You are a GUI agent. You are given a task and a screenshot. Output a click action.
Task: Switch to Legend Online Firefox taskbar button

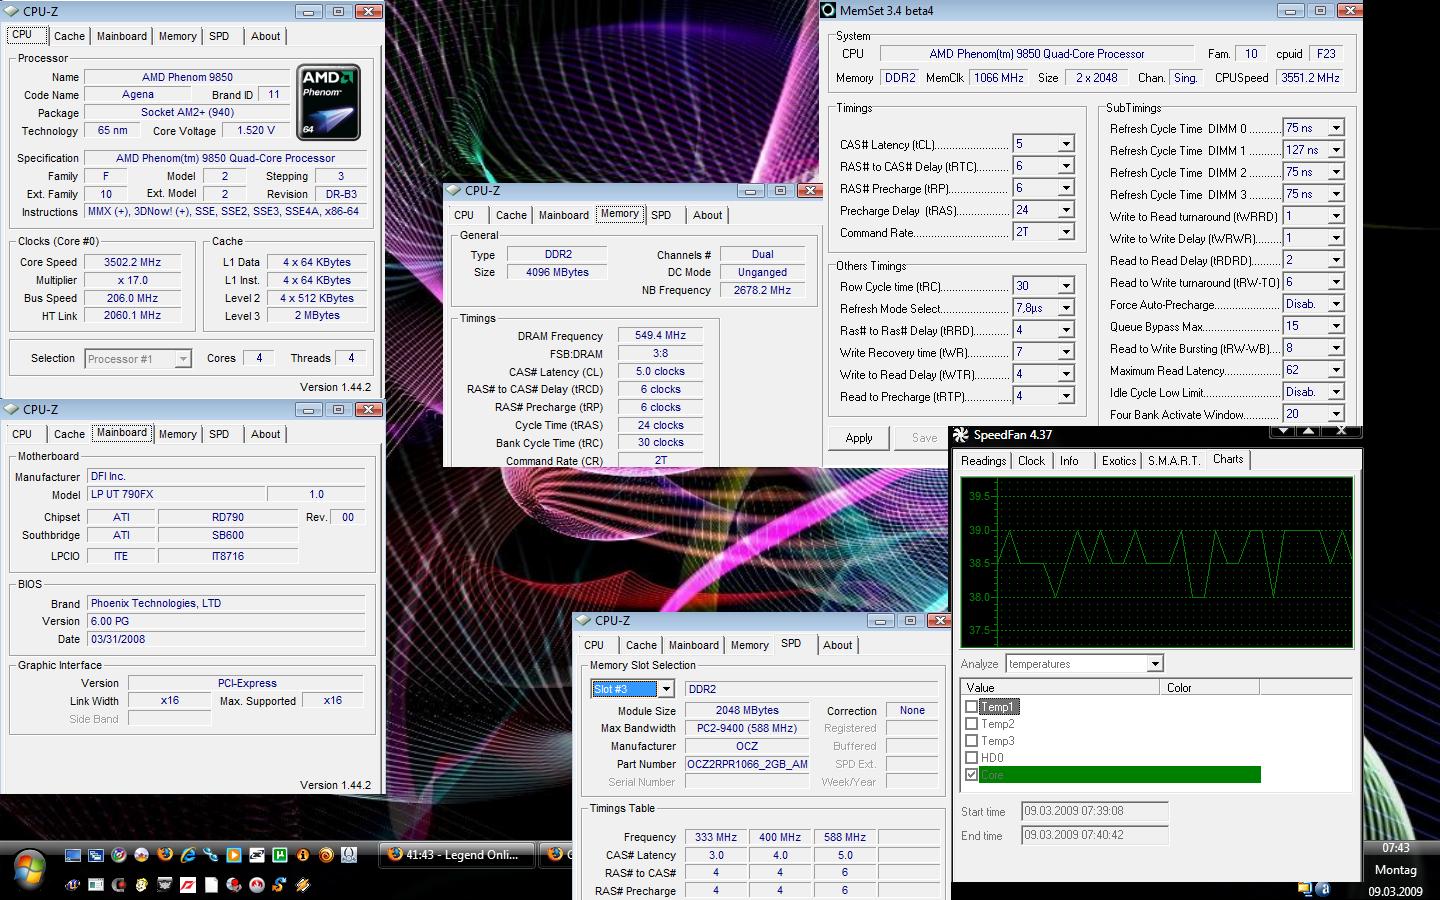455,855
